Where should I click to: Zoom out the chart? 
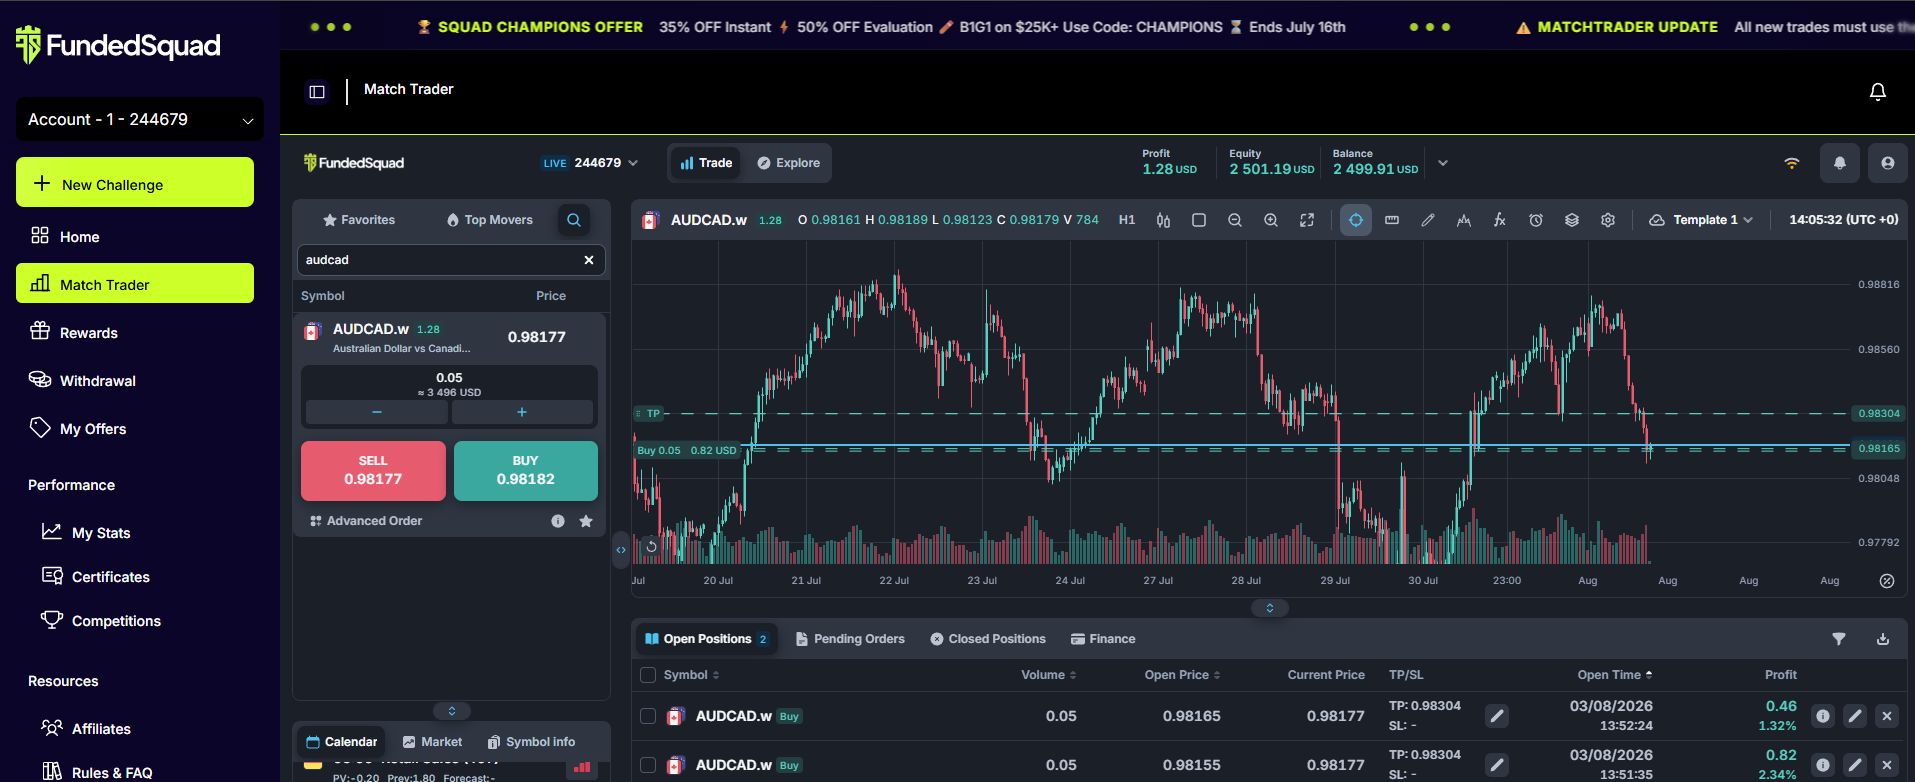click(1235, 220)
